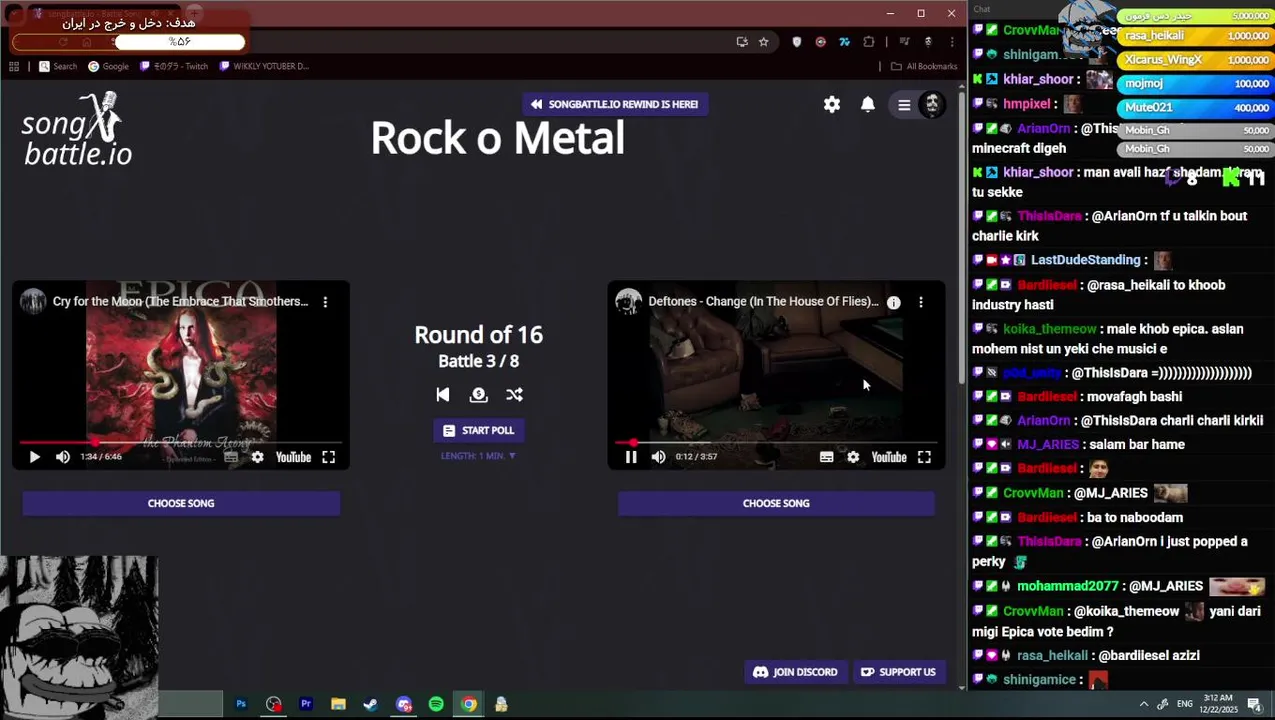Choose the Cry for the Moon song
1275x720 pixels.
[x=181, y=503]
